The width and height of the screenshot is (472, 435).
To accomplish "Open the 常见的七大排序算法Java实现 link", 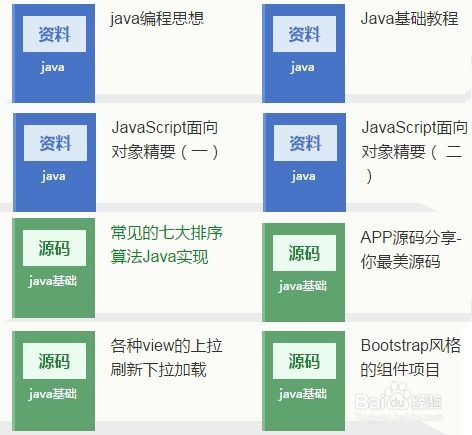I will tap(167, 245).
